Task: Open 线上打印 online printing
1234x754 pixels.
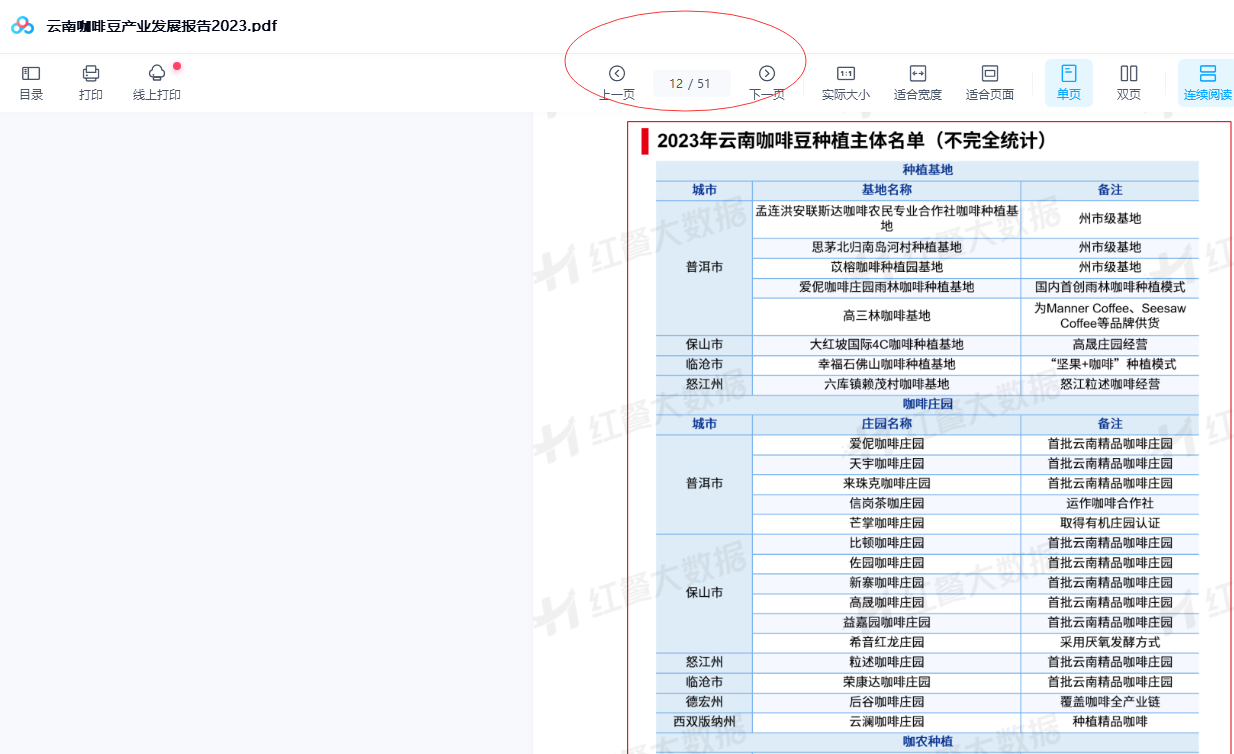Action: point(157,82)
